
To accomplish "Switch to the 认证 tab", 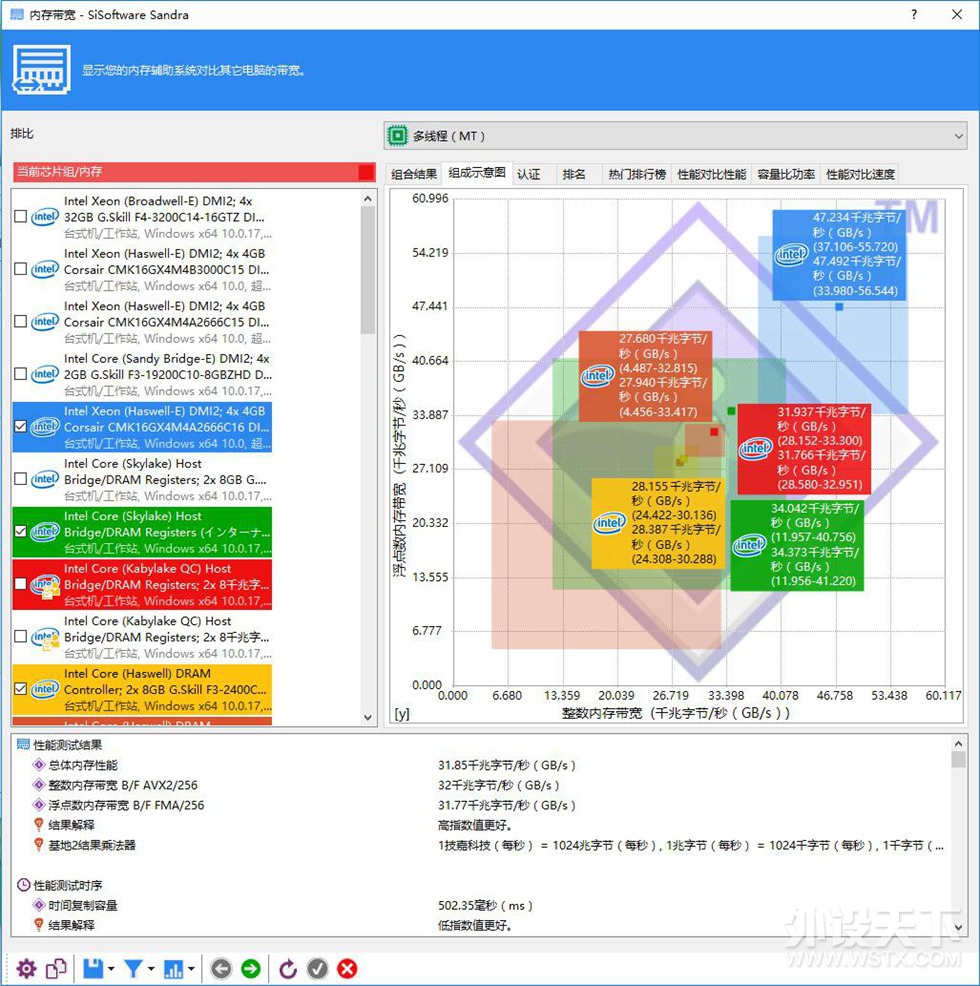I will click(x=529, y=174).
